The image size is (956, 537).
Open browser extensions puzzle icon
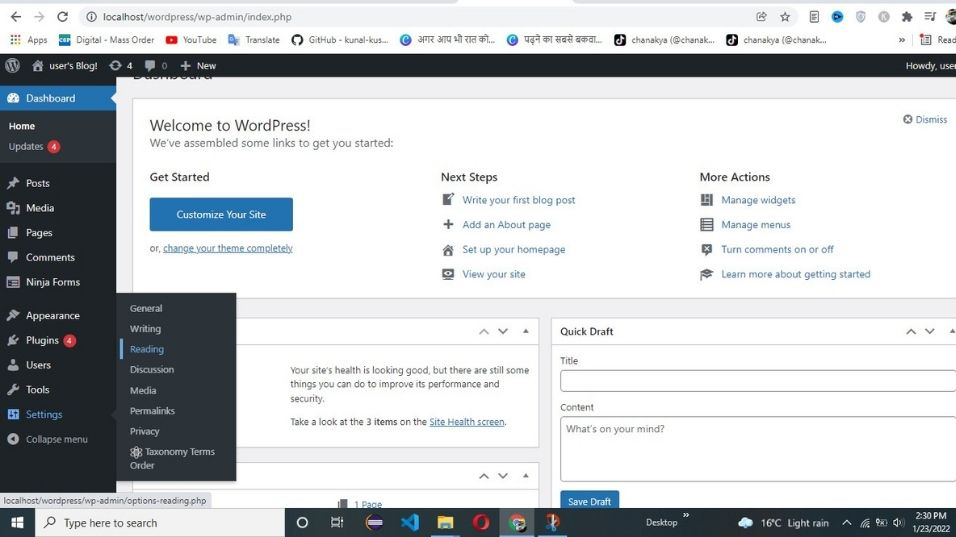(x=907, y=17)
